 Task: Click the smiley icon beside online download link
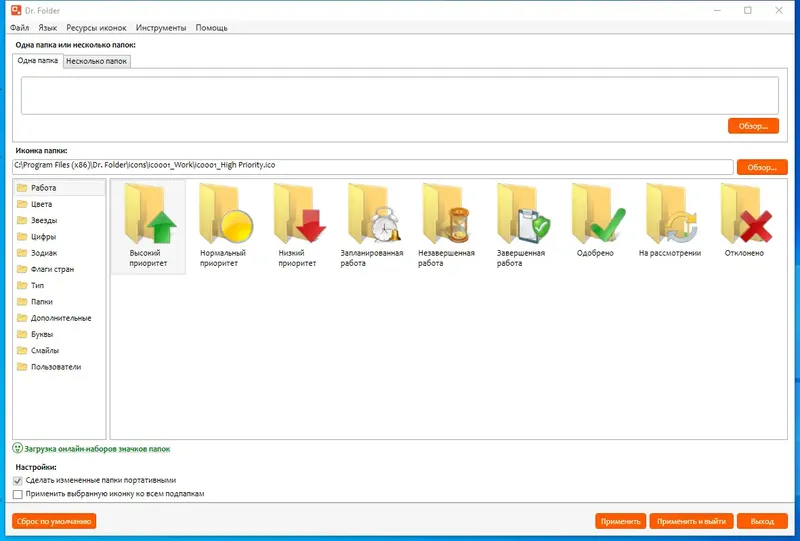coord(17,448)
